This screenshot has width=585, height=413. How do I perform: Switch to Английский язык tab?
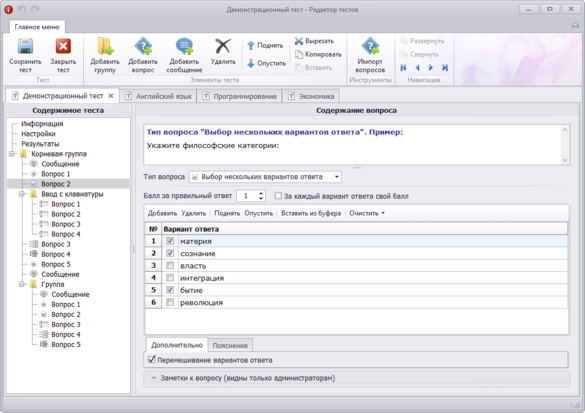click(x=158, y=96)
